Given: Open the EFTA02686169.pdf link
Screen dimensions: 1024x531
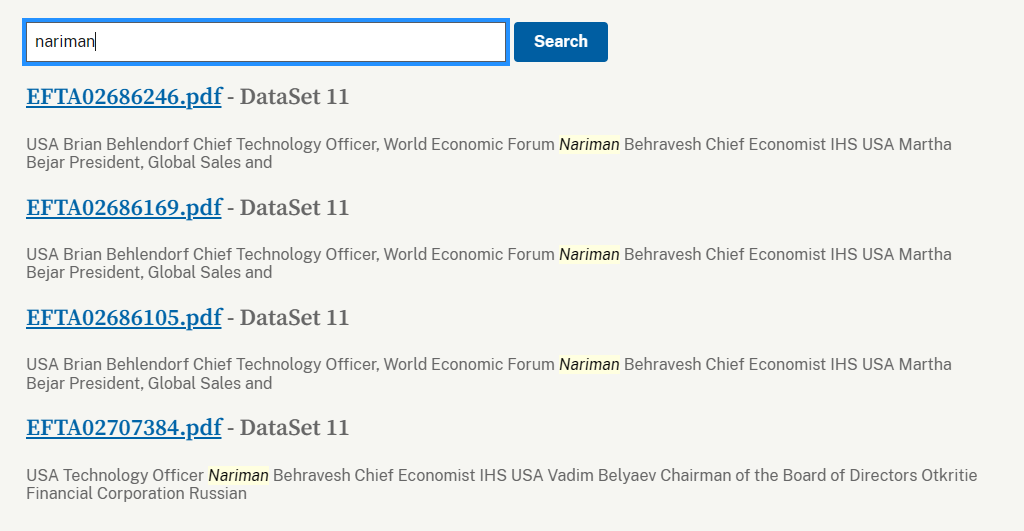Looking at the screenshot, I should 123,208.
